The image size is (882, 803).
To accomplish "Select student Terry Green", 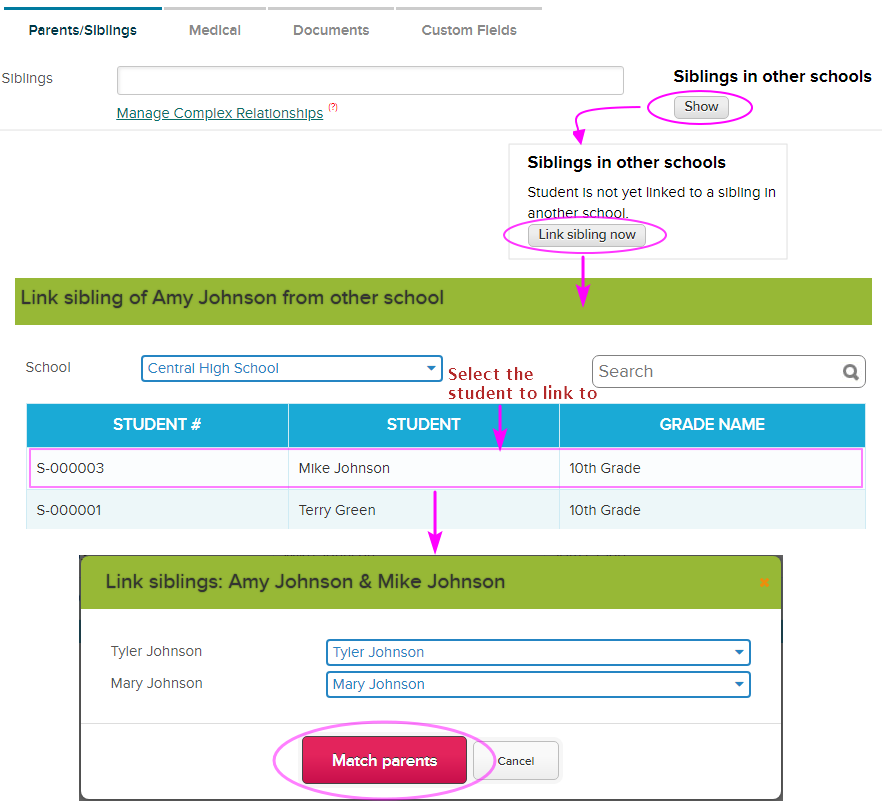I will point(337,511).
